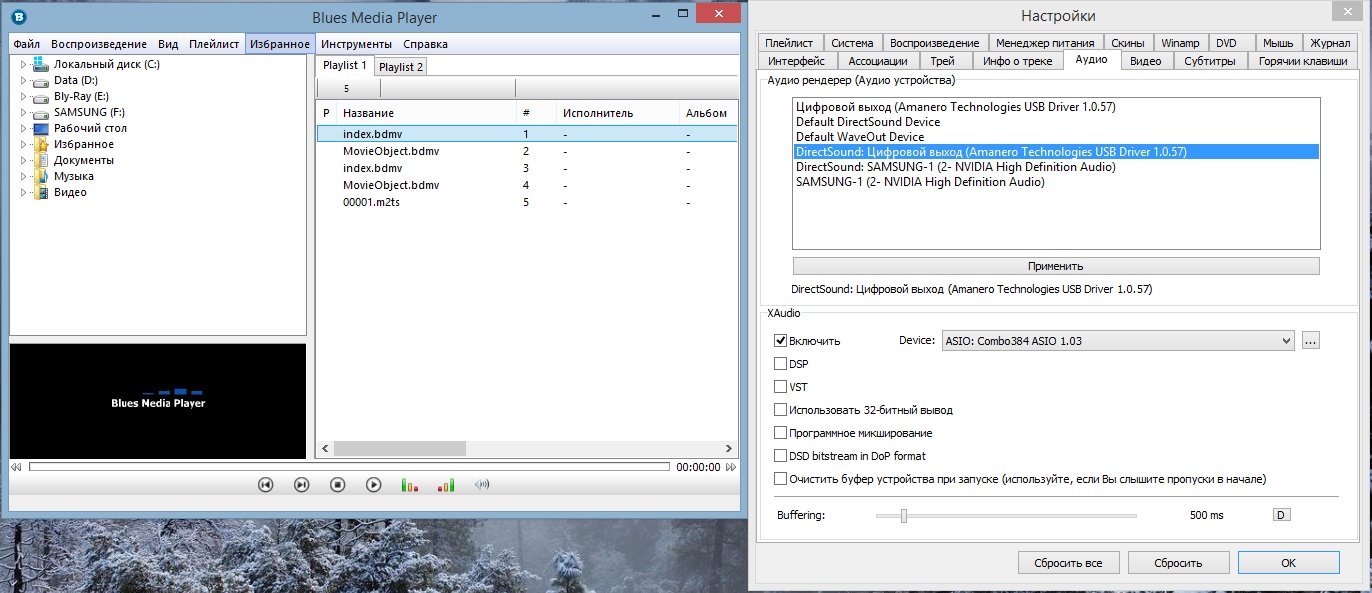Click the ellipsis button next to Device dropdown

pyautogui.click(x=1311, y=341)
